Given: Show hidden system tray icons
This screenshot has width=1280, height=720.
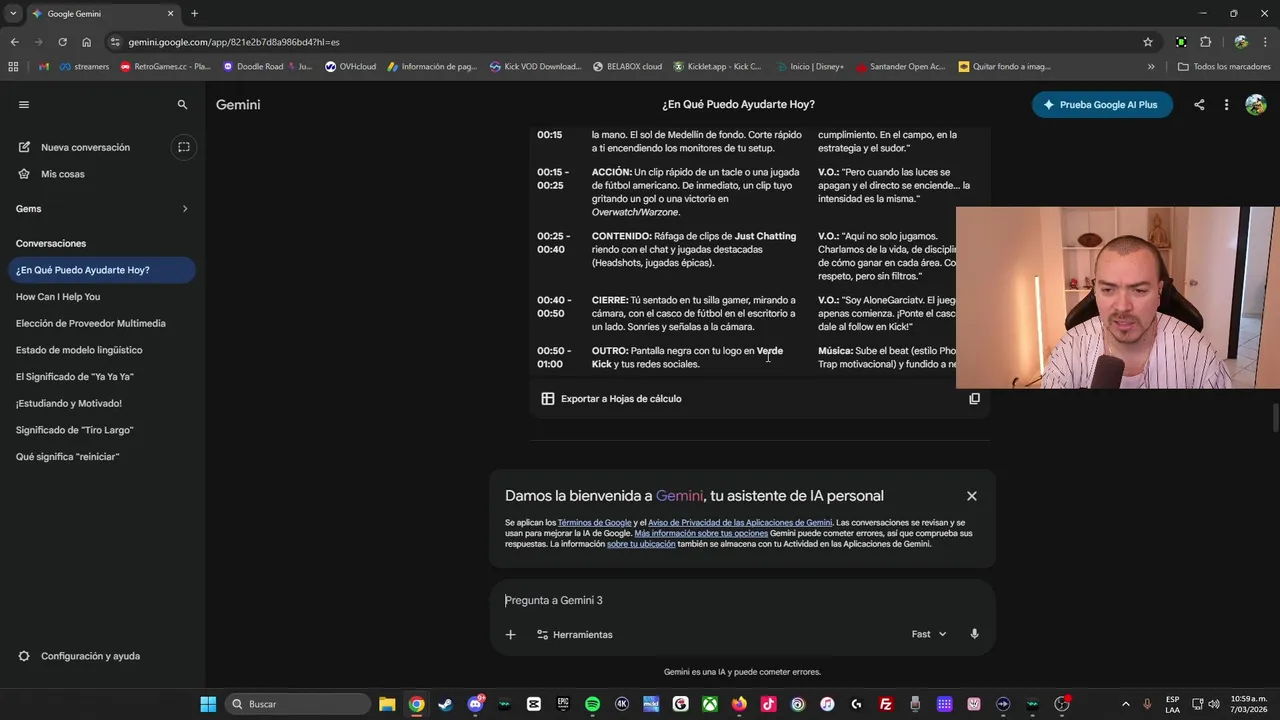Looking at the screenshot, I should click(1125, 704).
